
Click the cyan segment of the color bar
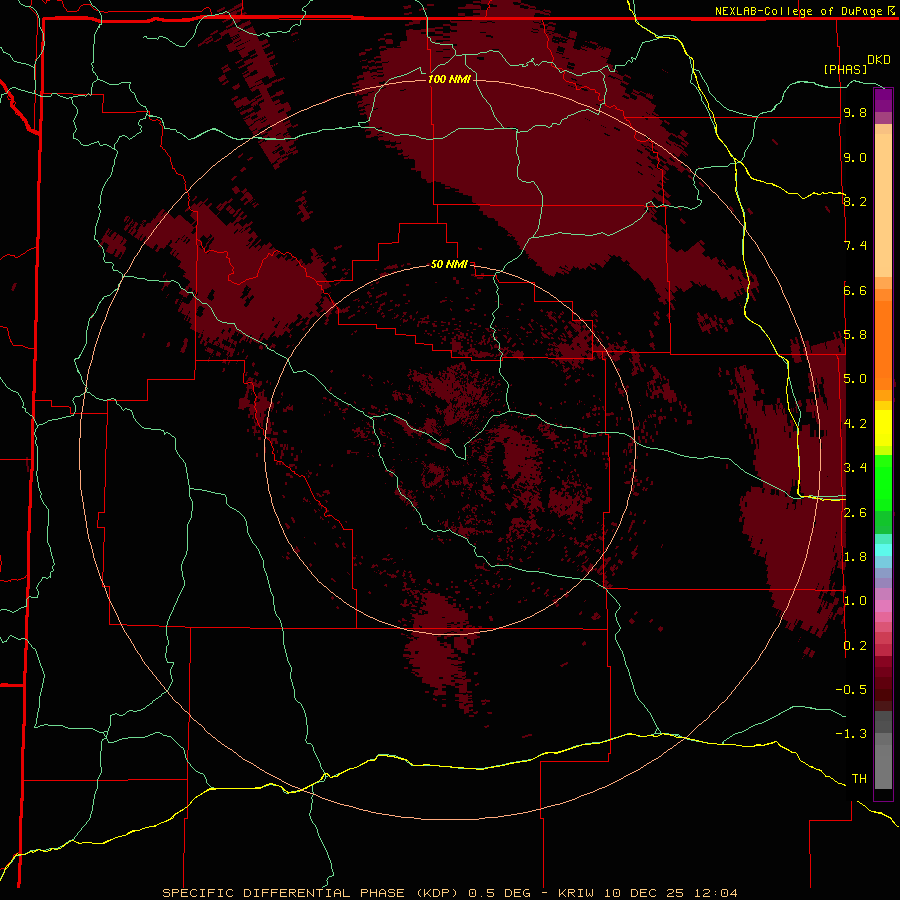883,550
